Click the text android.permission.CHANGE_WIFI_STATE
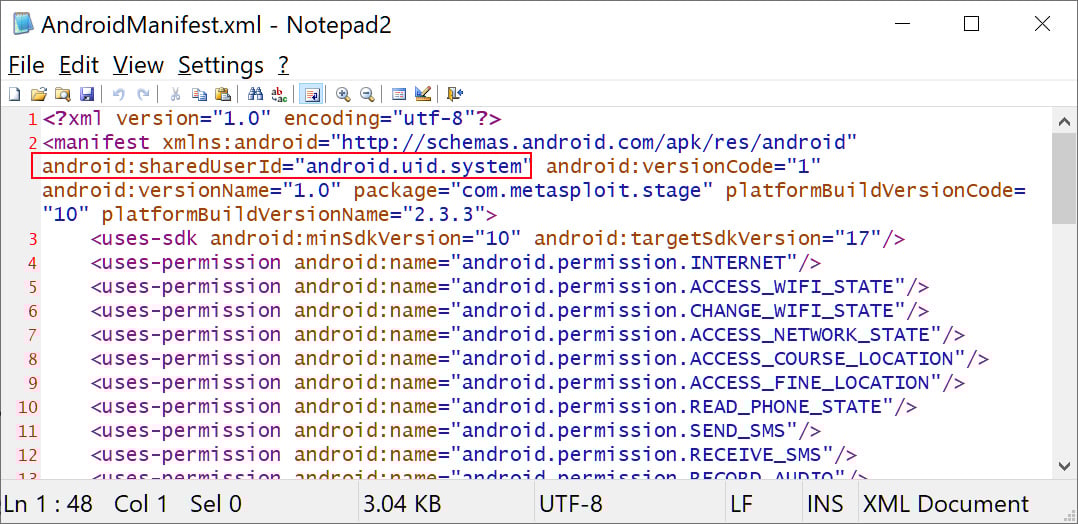The height and width of the screenshot is (524, 1078). 677,311
